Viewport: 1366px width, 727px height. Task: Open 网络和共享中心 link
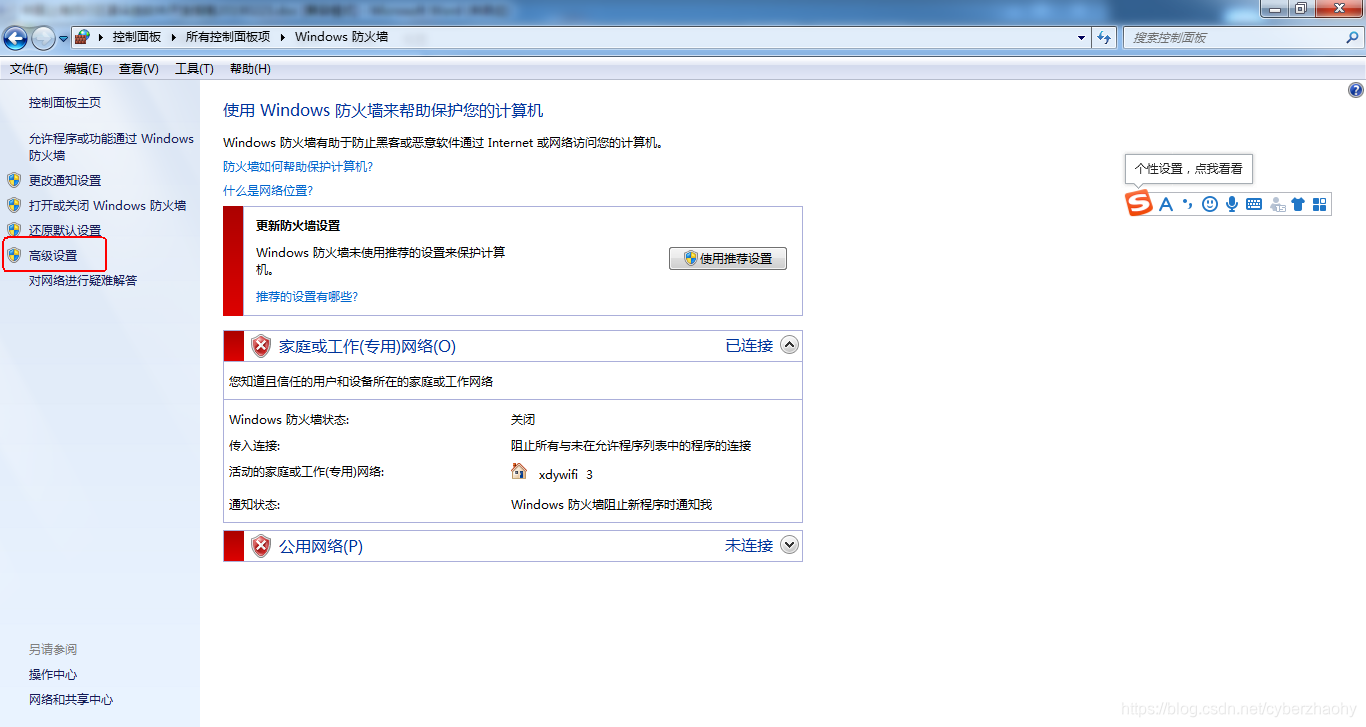(x=71, y=700)
